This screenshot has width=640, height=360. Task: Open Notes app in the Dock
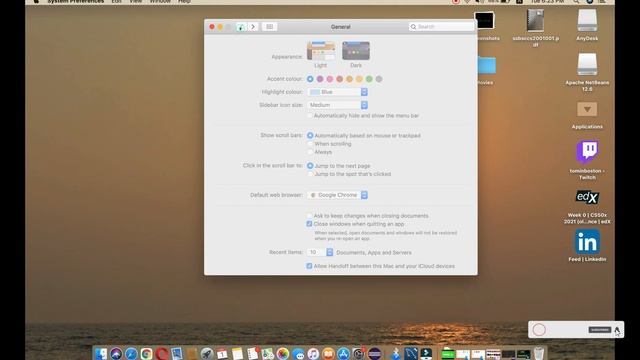click(x=237, y=353)
